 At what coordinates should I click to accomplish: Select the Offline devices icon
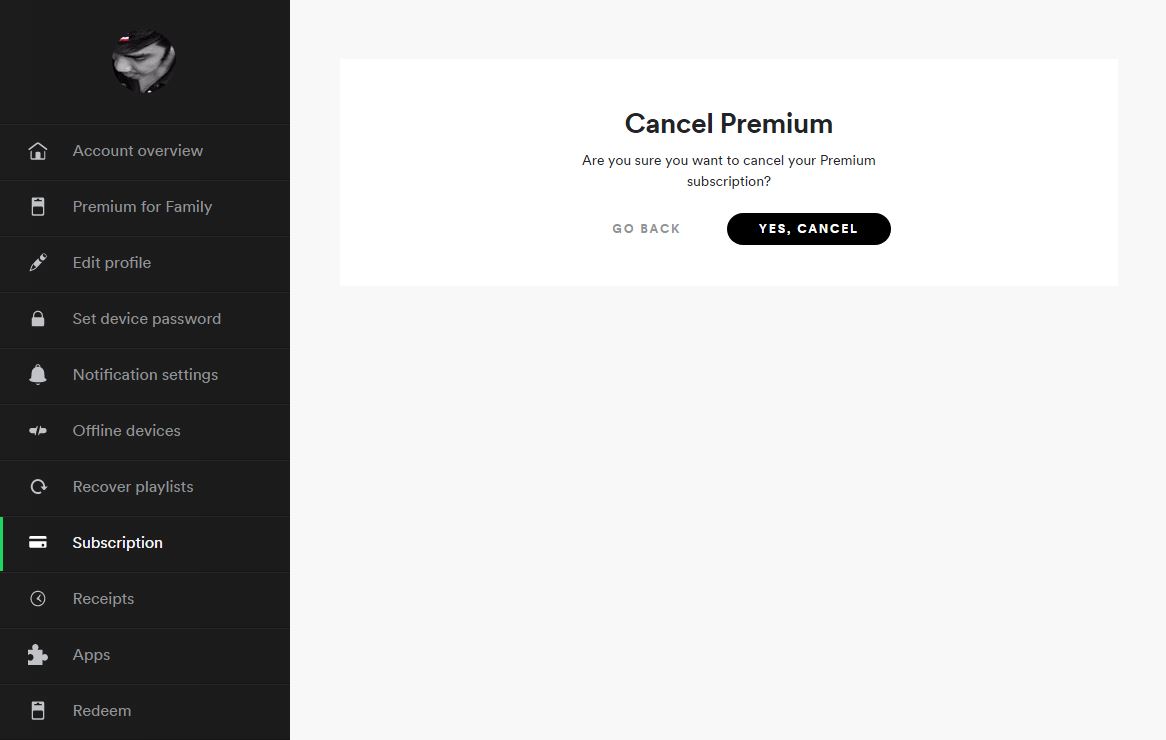point(38,430)
